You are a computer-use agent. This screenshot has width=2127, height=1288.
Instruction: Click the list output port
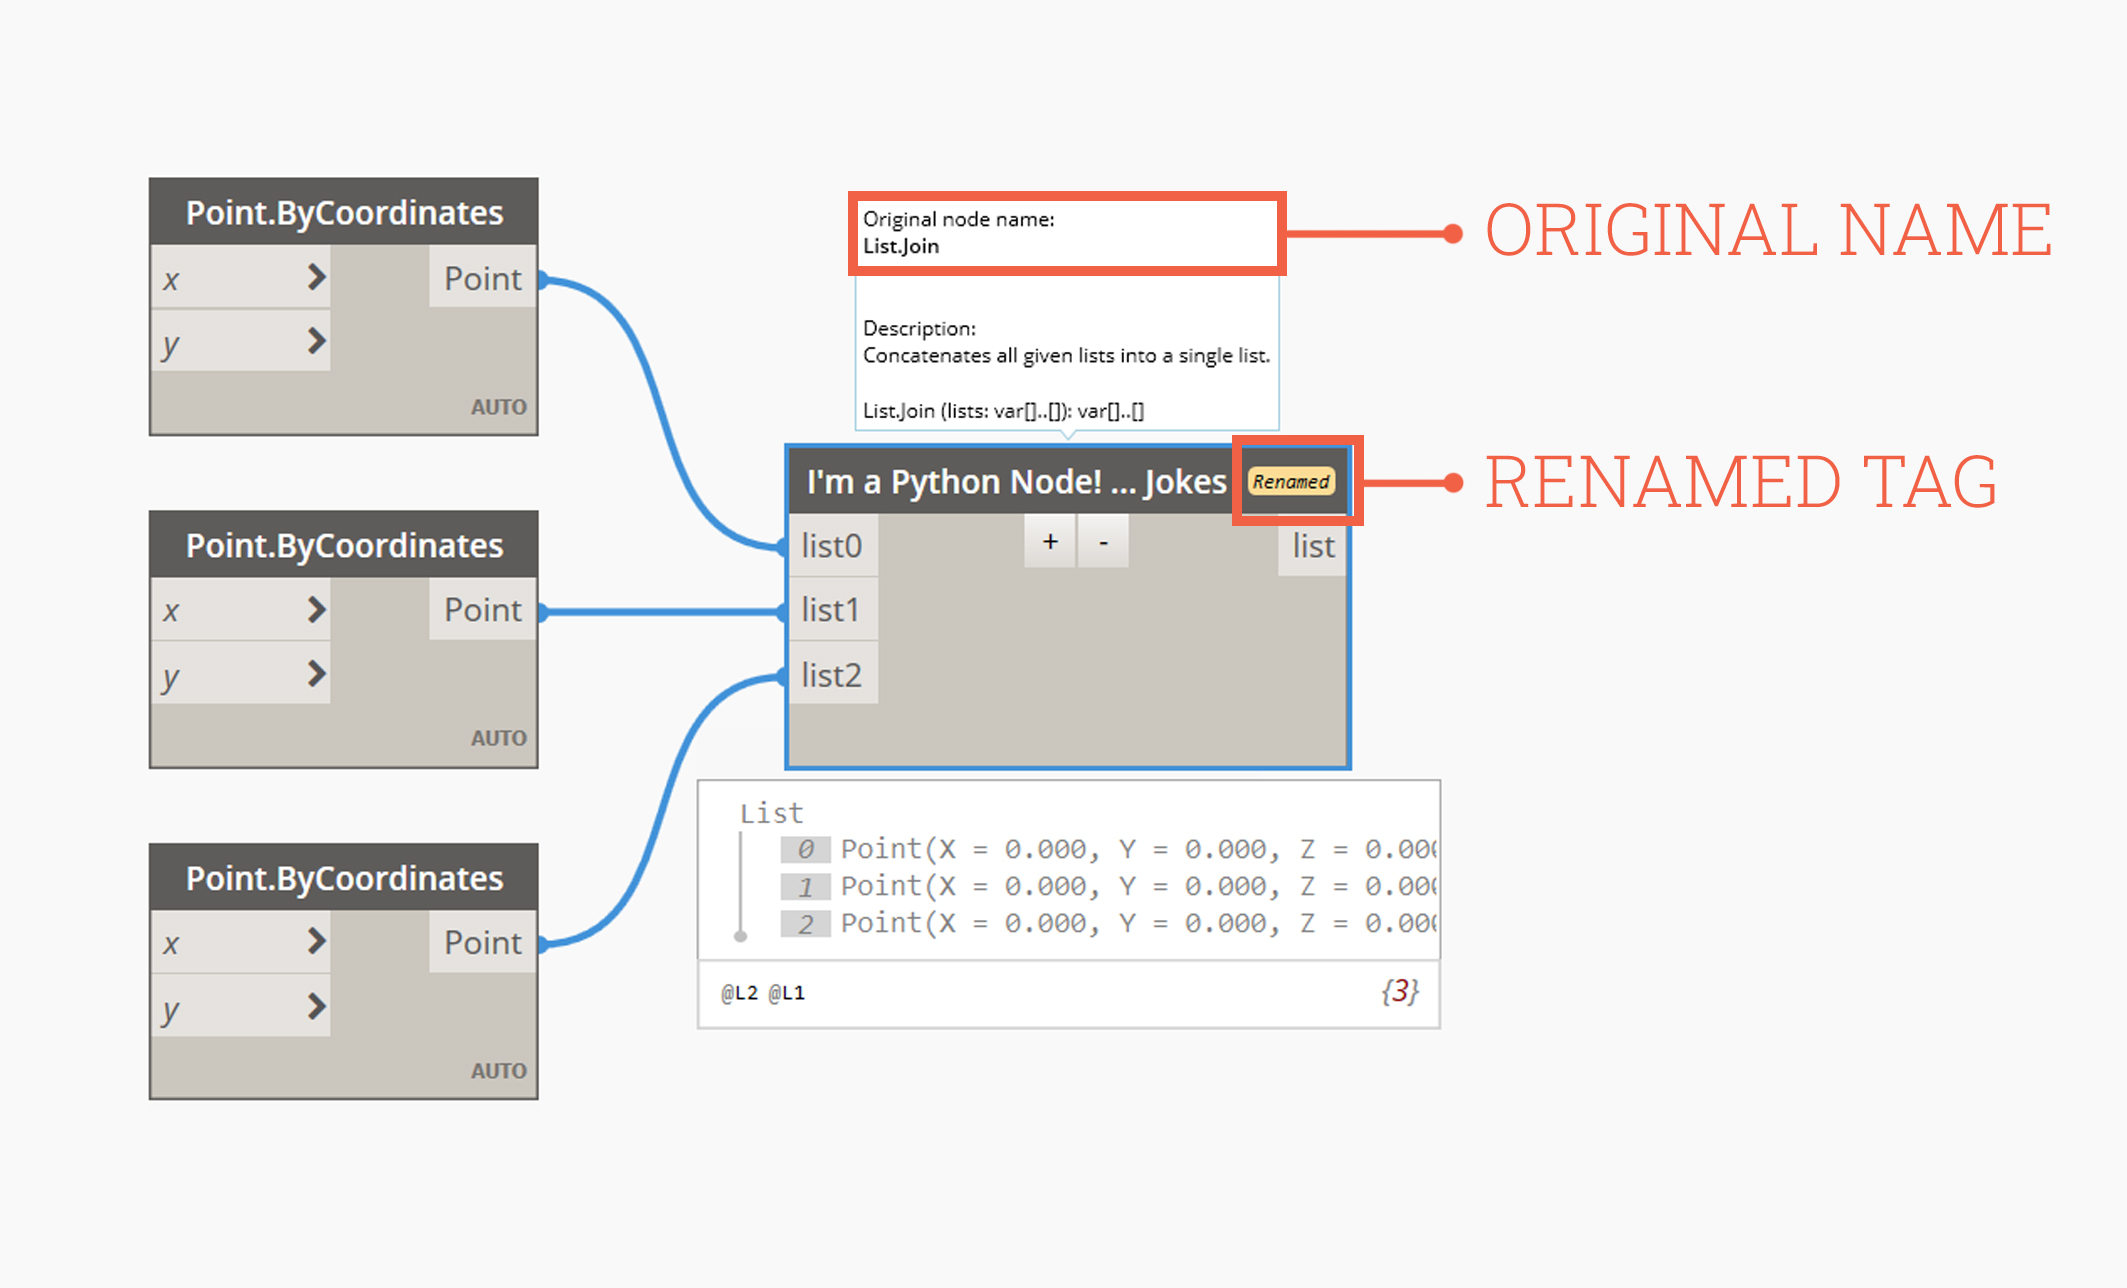coord(1313,546)
